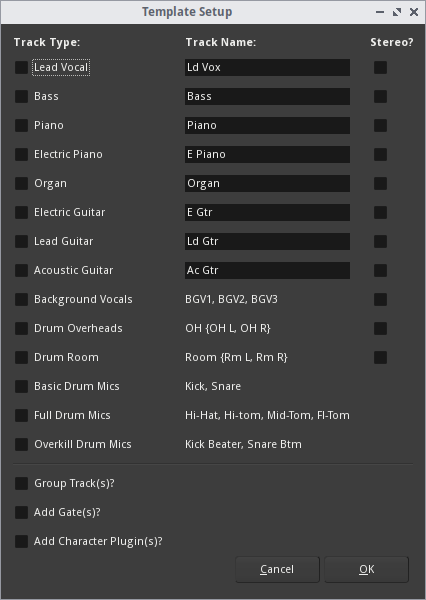The height and width of the screenshot is (600, 426).
Task: Tick the Bass track type checkbox
Action: pyautogui.click(x=21, y=96)
